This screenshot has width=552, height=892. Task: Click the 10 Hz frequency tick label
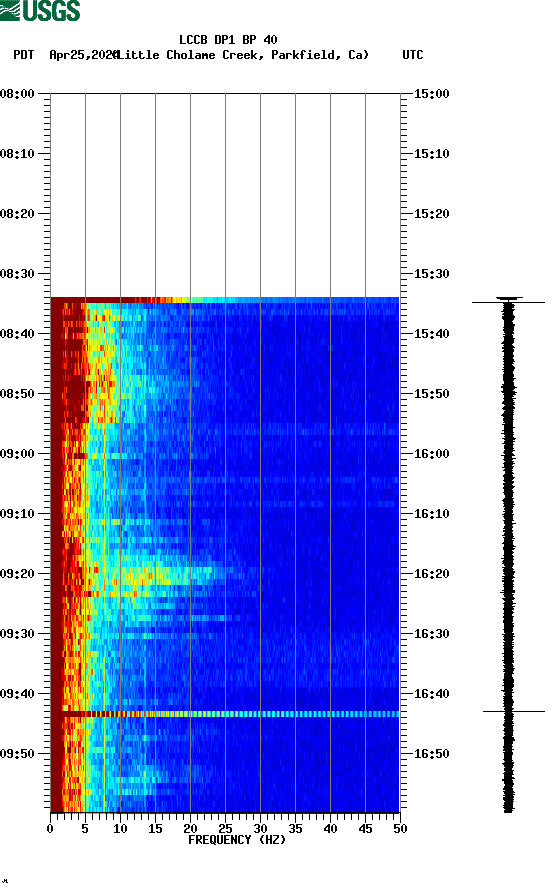120,829
